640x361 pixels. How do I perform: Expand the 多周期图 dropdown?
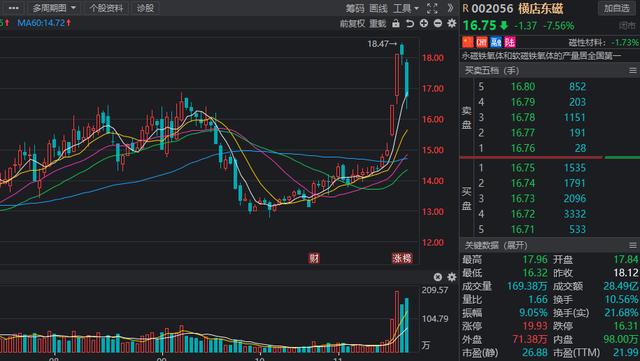click(x=54, y=8)
